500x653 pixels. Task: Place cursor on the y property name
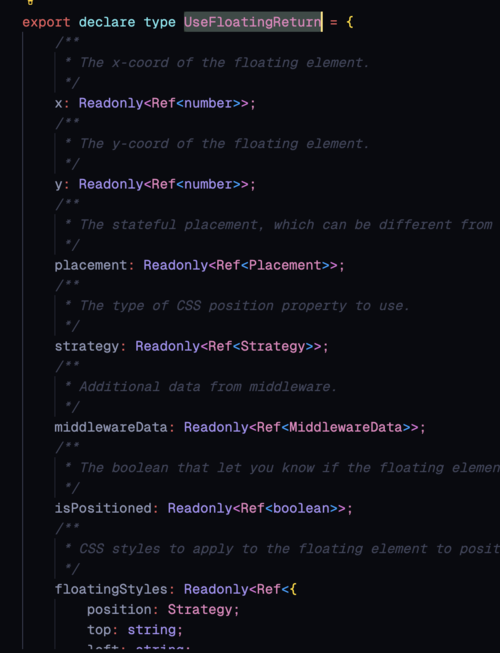(58, 184)
